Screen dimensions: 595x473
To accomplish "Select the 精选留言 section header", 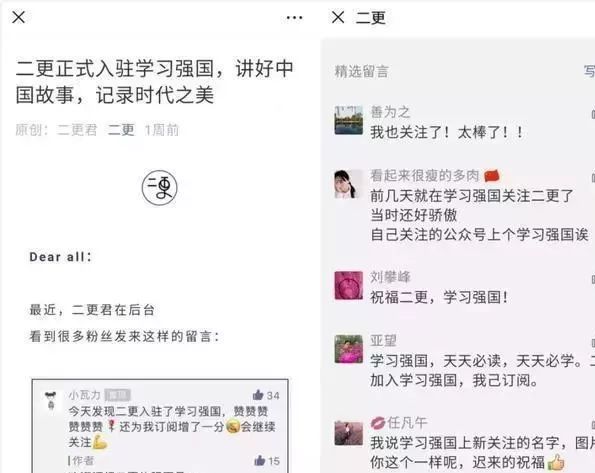I will coord(361,71).
